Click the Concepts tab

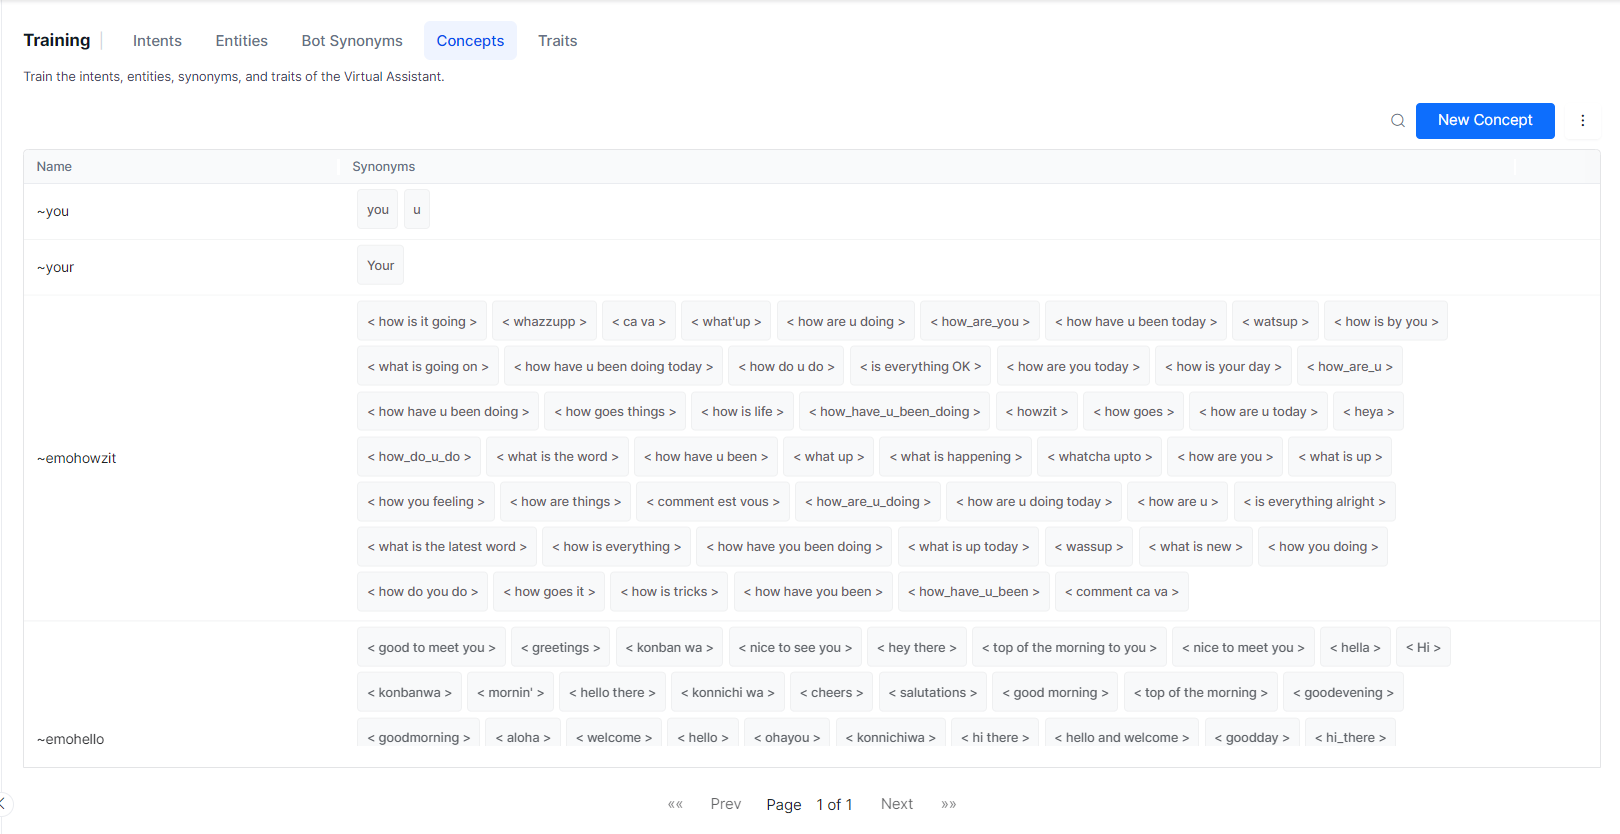pyautogui.click(x=470, y=41)
